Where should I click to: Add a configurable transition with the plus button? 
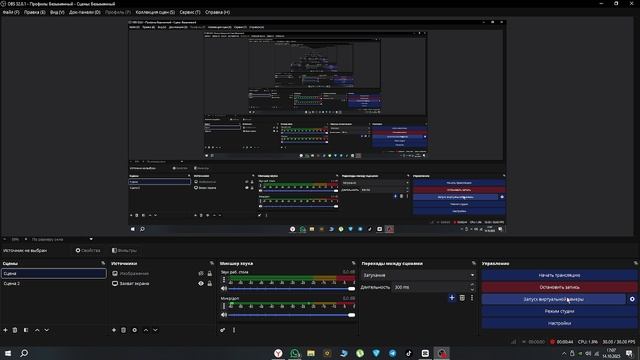[x=452, y=298]
